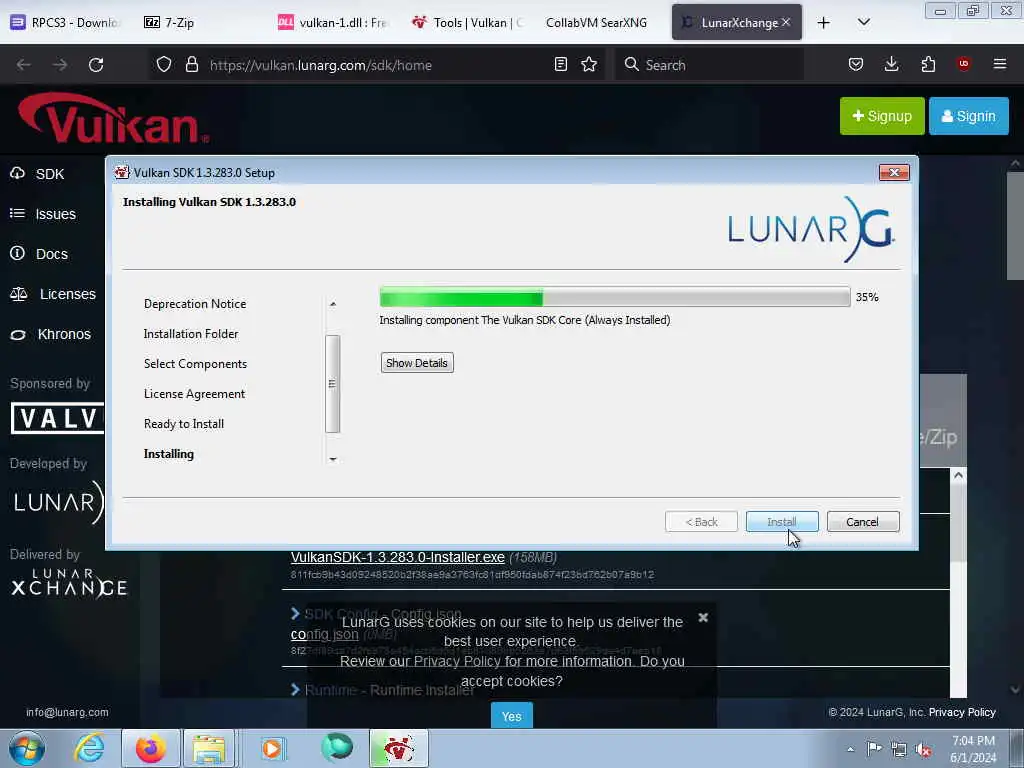1024x768 pixels.
Task: Click the blue Signin button
Action: [x=968, y=116]
